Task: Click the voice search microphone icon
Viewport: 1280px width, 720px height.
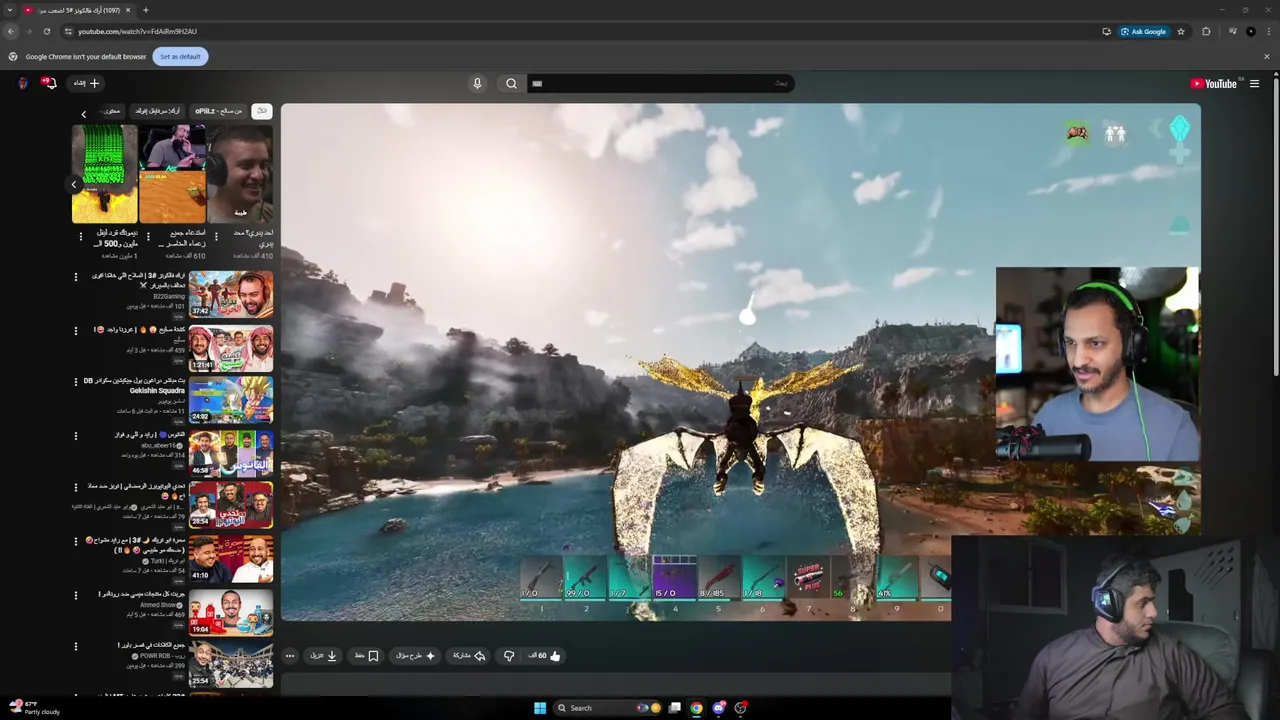Action: coord(477,83)
